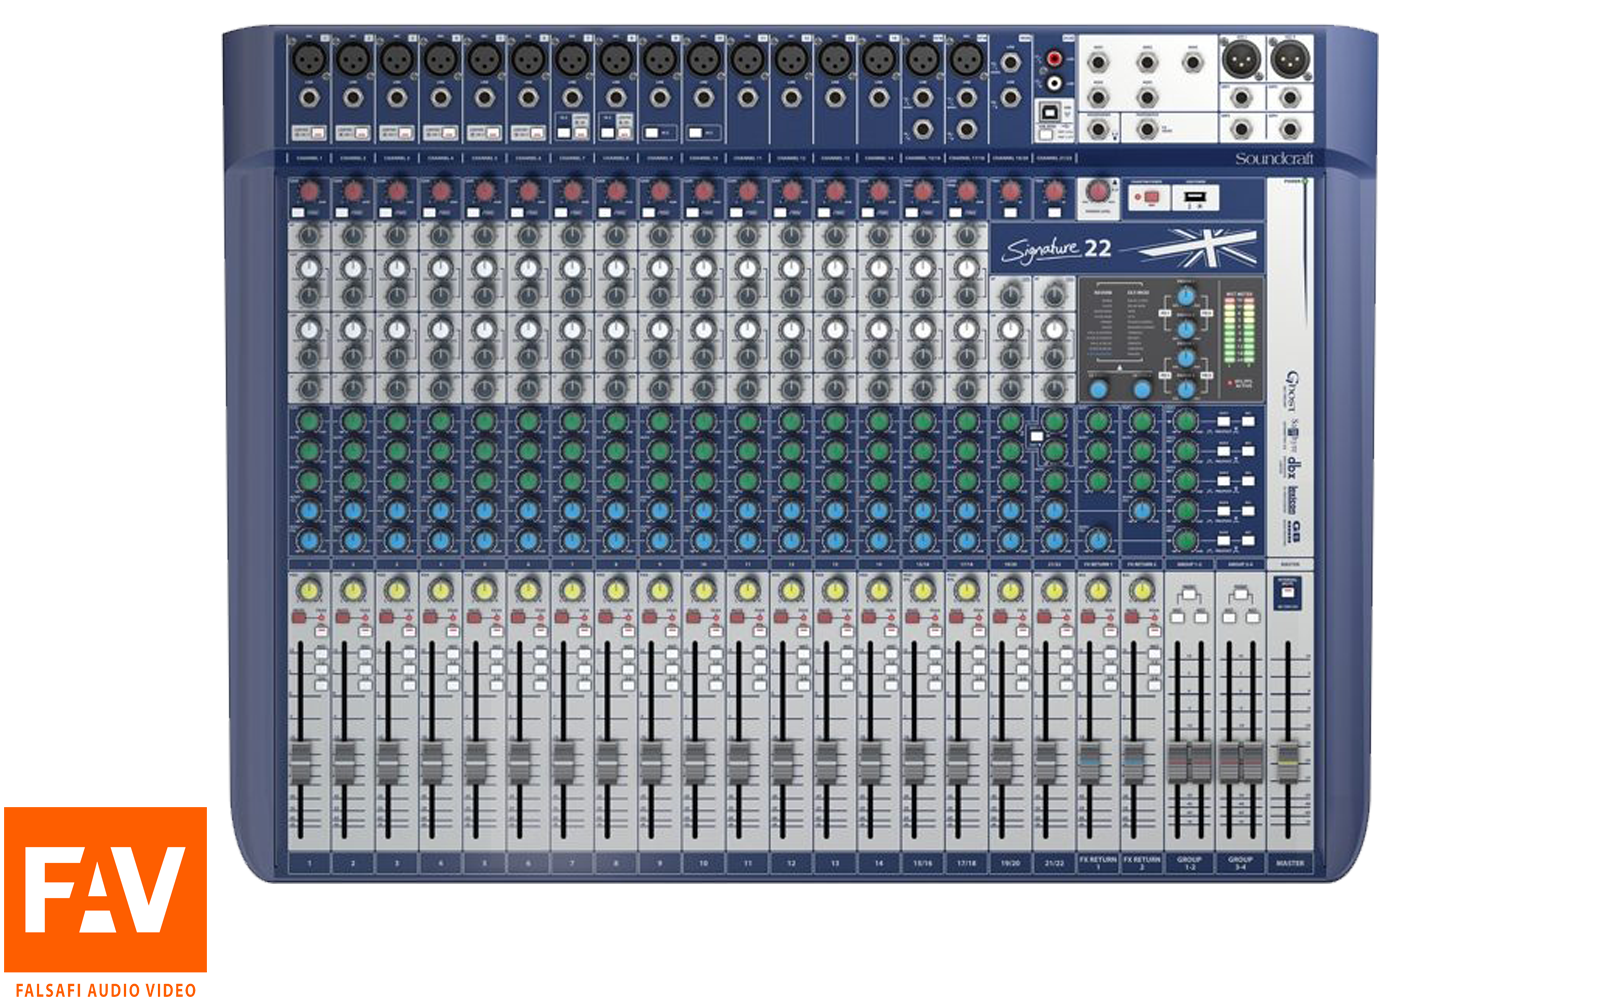Screen dimensions: 1600x1000
Task: Click the USB power port socket
Action: tap(1194, 197)
